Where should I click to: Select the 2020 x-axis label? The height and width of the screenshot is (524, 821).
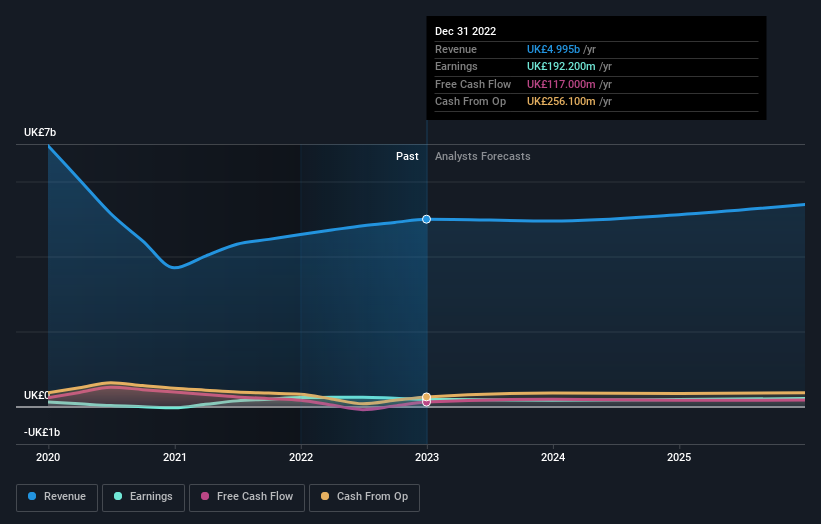[48, 457]
